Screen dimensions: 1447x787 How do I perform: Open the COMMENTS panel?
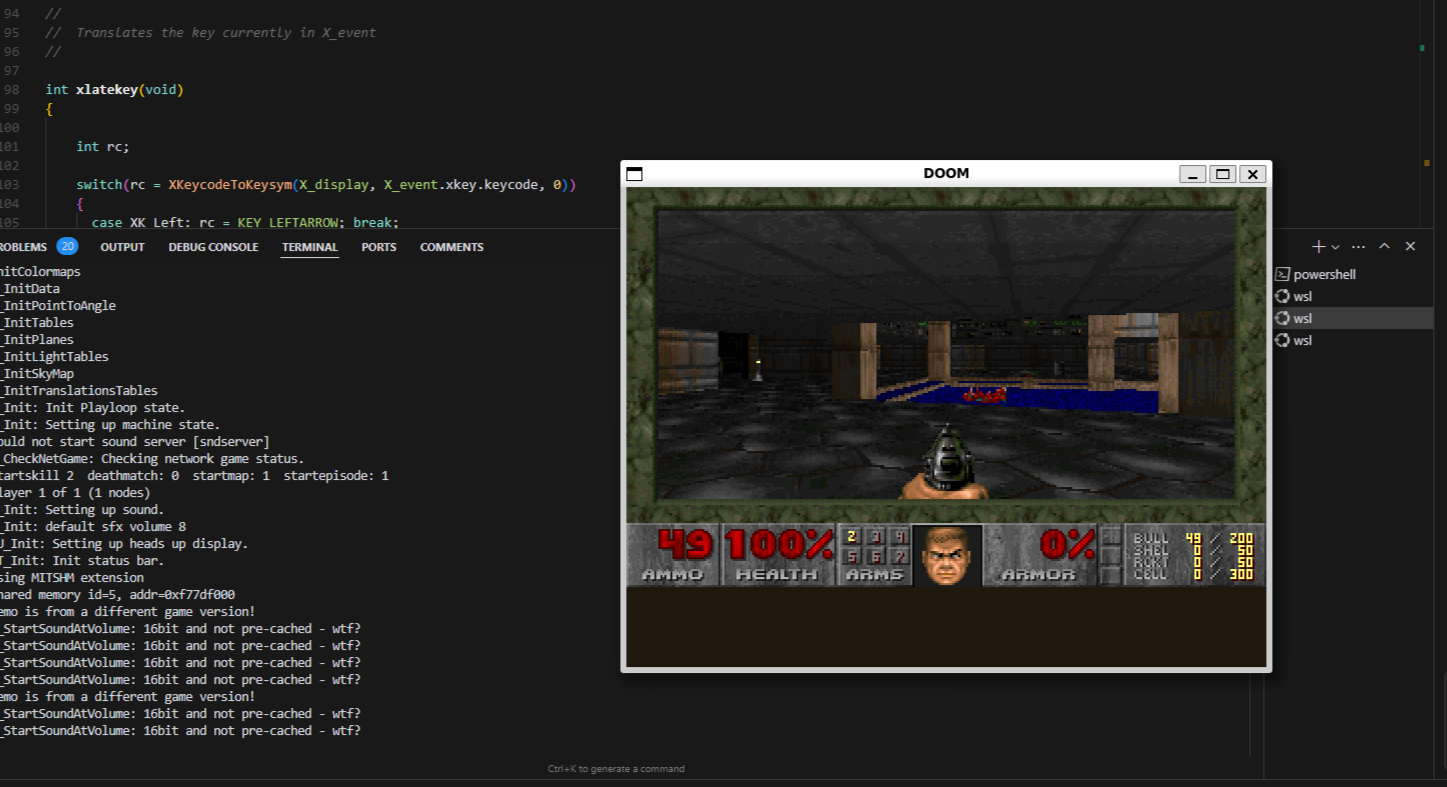click(451, 247)
